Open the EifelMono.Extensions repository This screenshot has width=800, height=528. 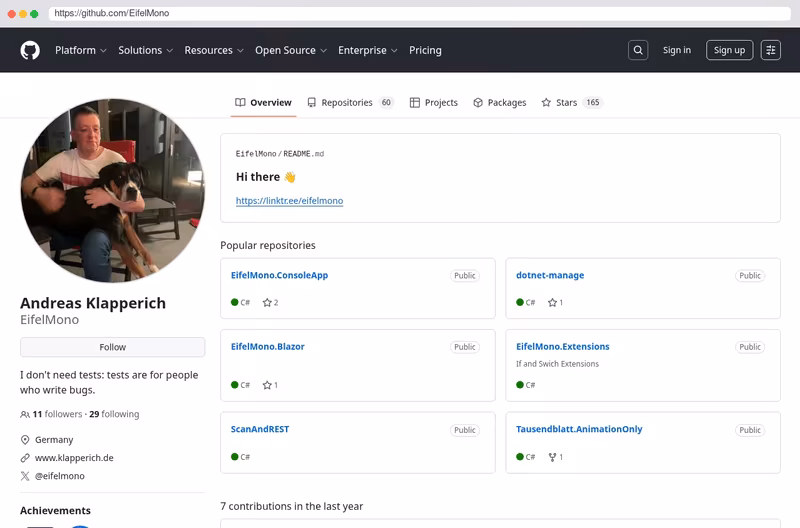562,346
